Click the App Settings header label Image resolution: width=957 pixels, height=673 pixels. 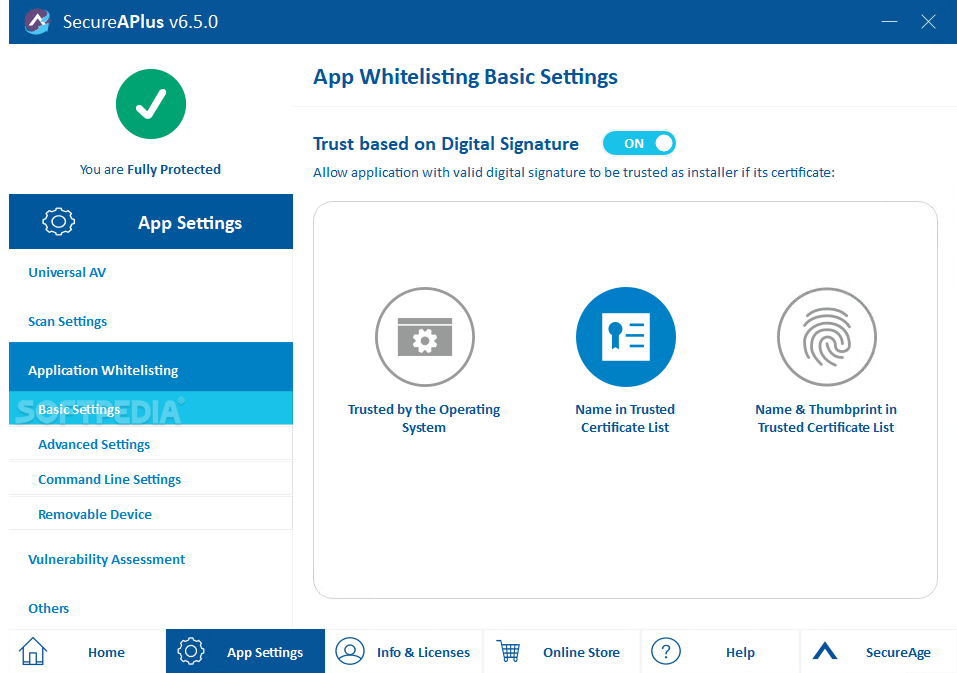click(190, 223)
